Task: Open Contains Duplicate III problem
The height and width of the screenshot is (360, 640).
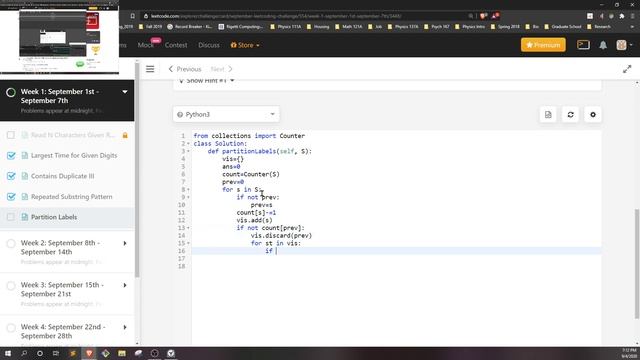Action: (62, 176)
